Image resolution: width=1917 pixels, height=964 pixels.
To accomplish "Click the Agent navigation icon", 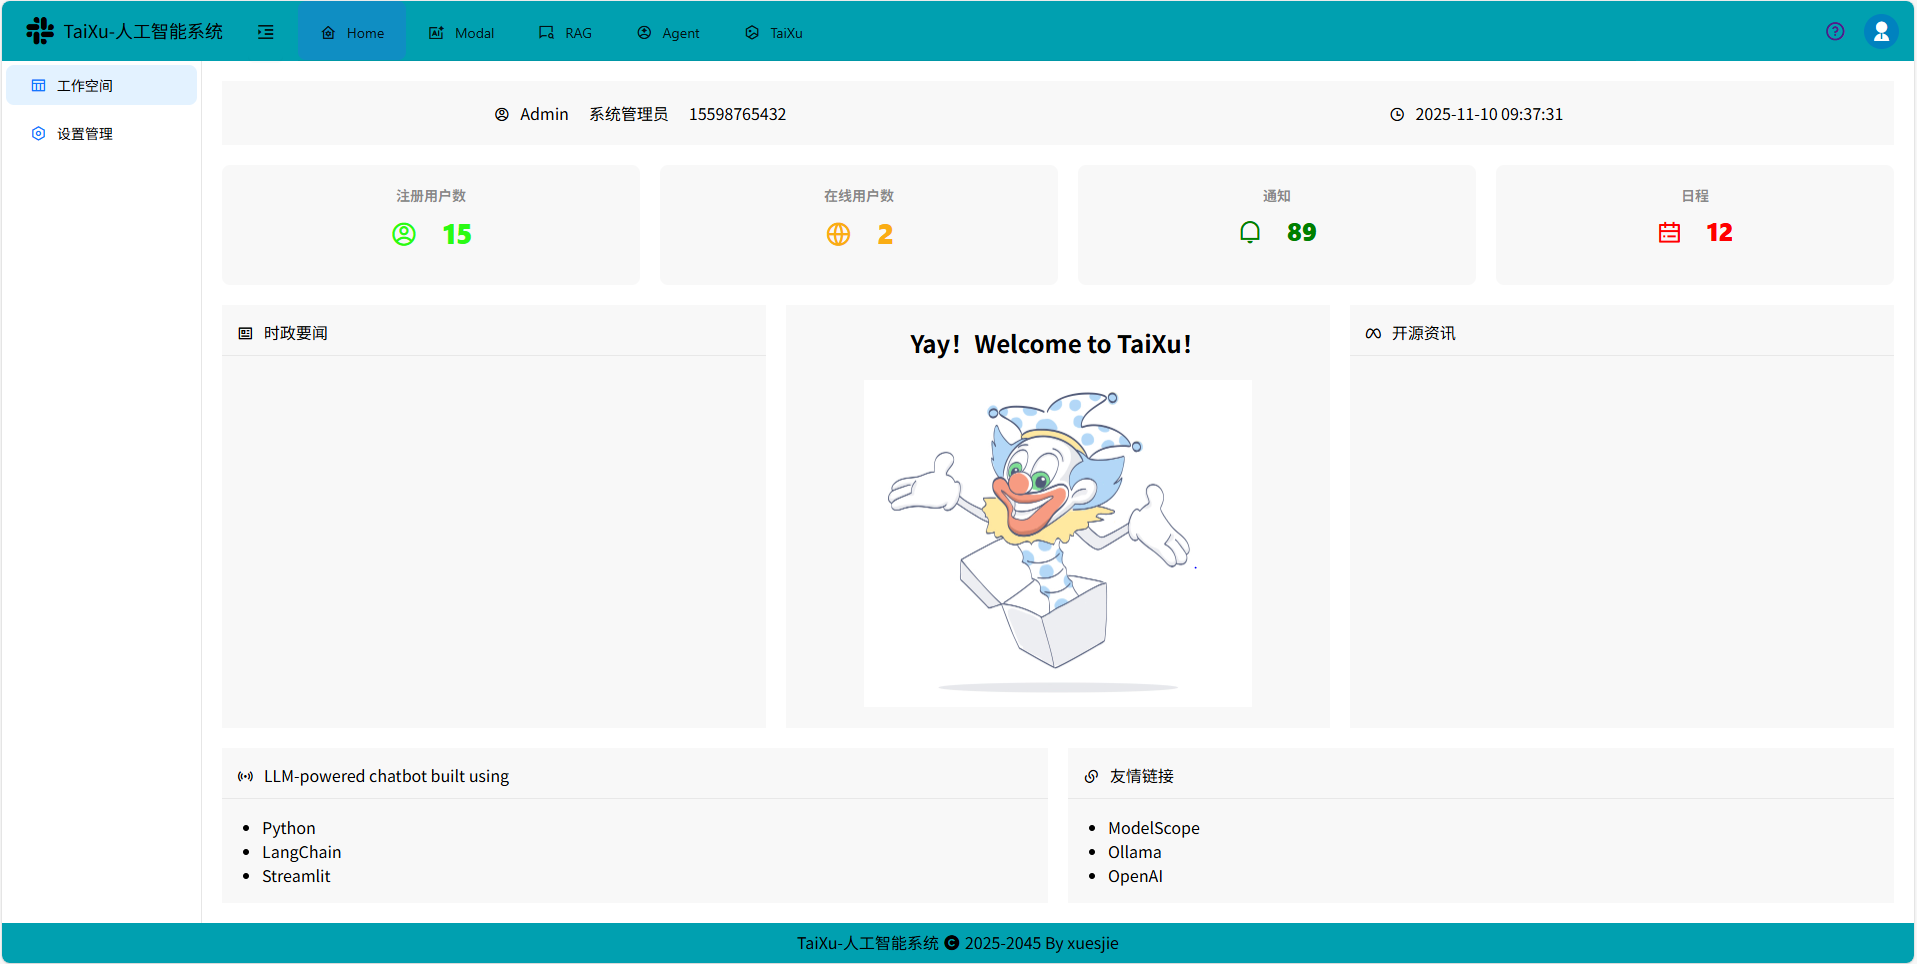I will pos(643,32).
